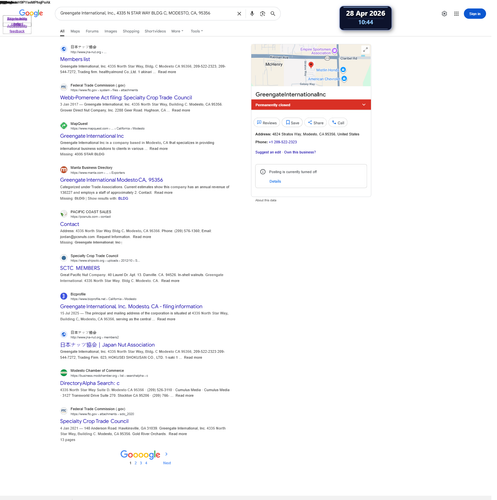Click the Martin Honda map marker
Screen dimensions: 497x500
343,70
